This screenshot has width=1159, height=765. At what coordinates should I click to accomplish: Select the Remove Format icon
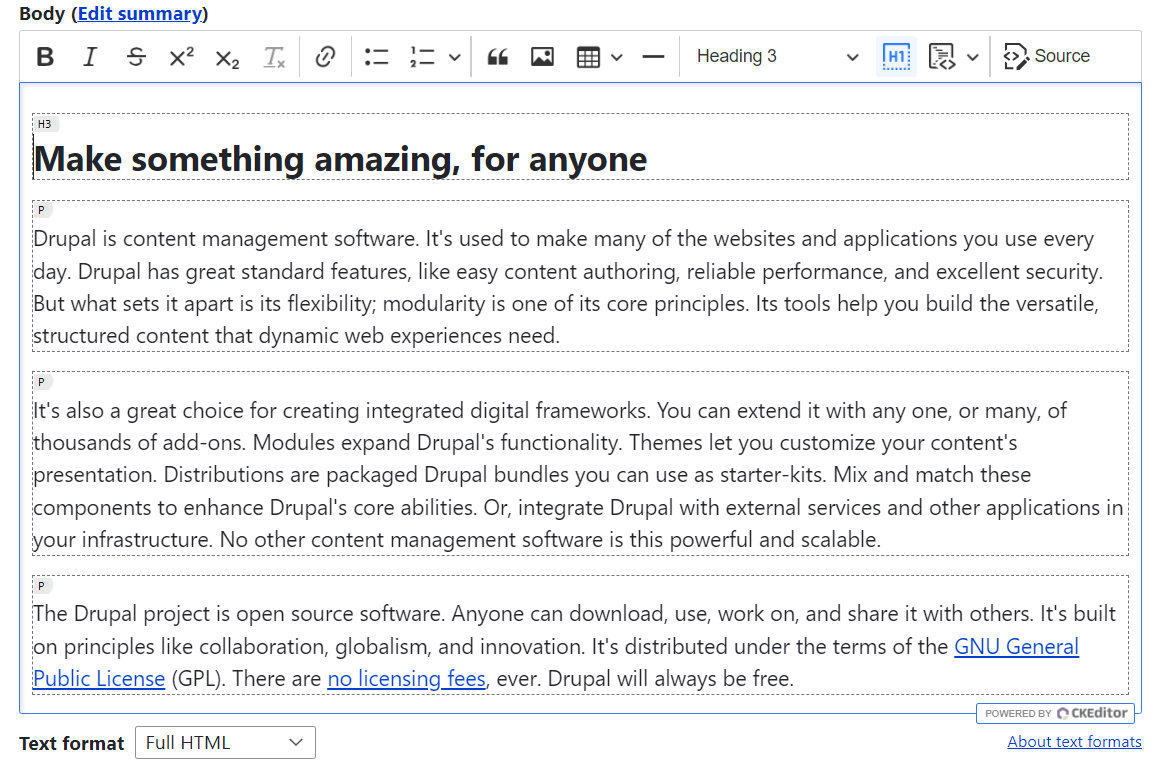tap(274, 56)
